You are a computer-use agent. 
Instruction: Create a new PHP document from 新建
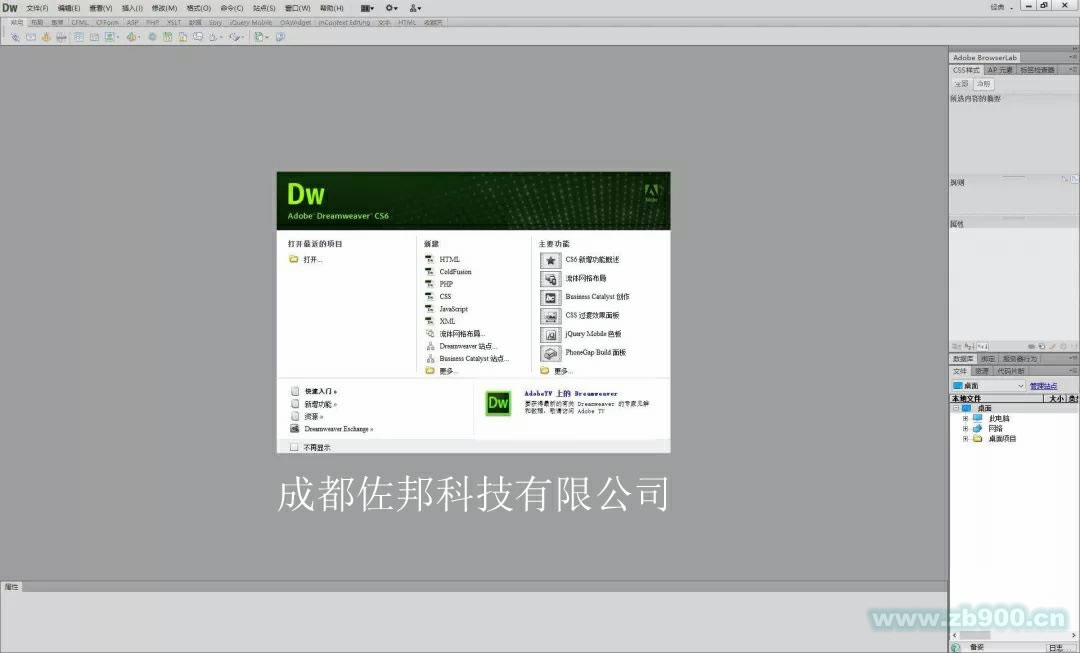(445, 284)
